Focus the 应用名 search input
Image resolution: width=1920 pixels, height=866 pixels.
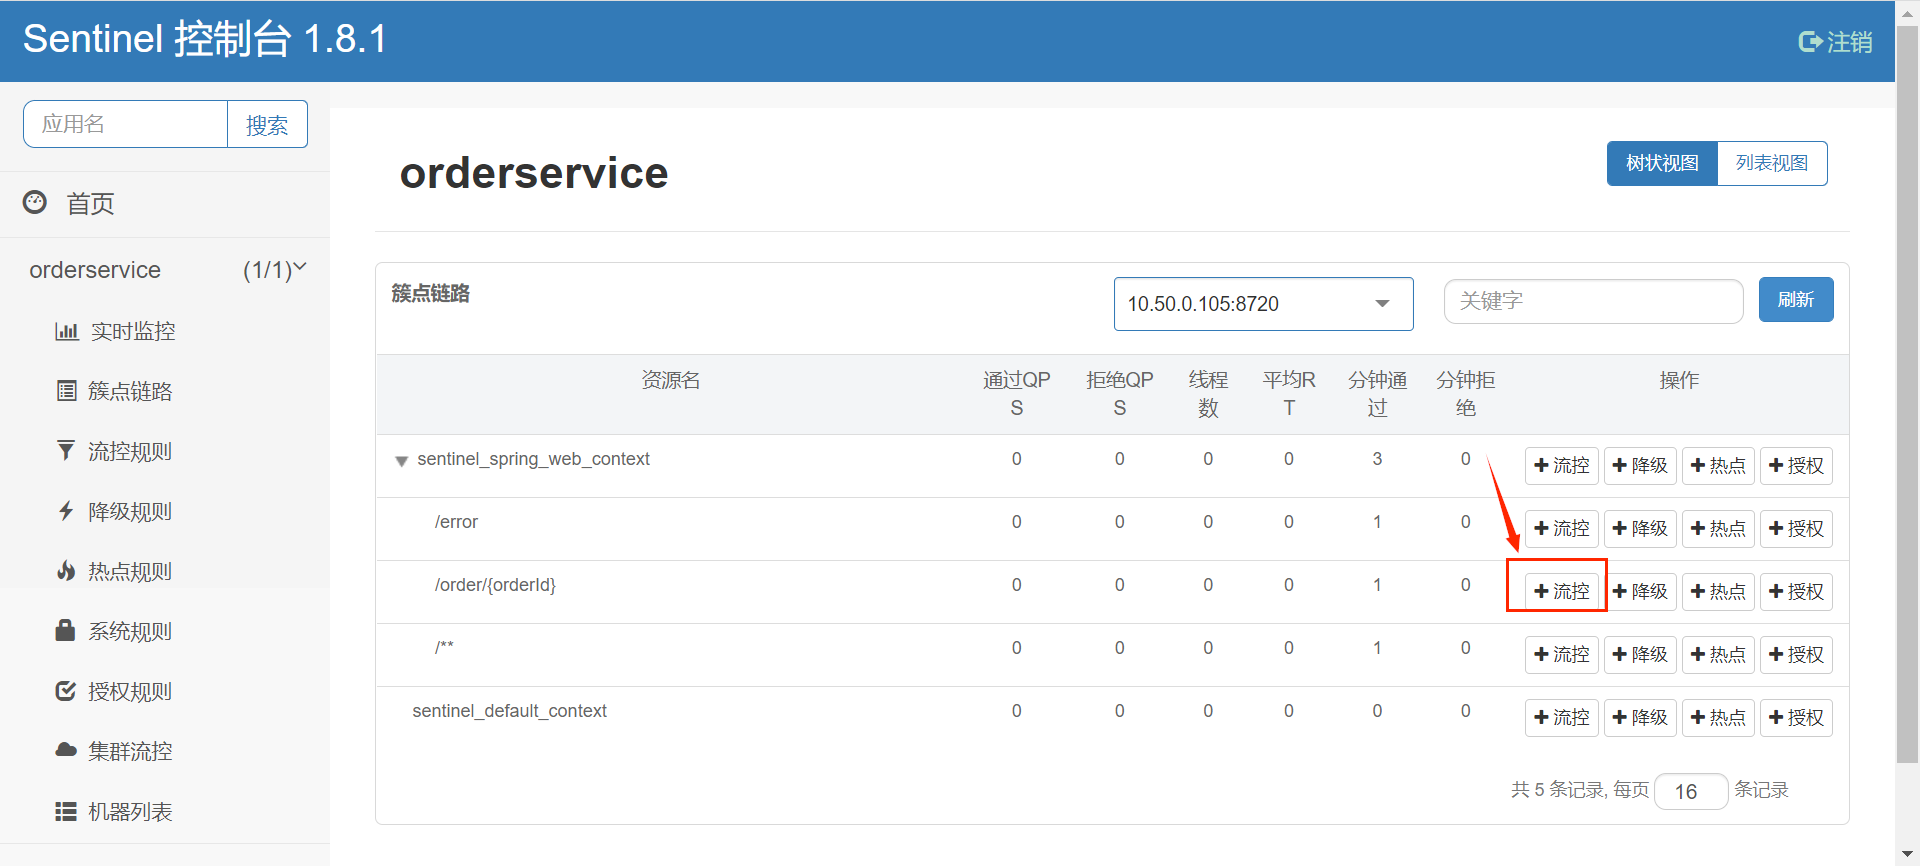(126, 124)
